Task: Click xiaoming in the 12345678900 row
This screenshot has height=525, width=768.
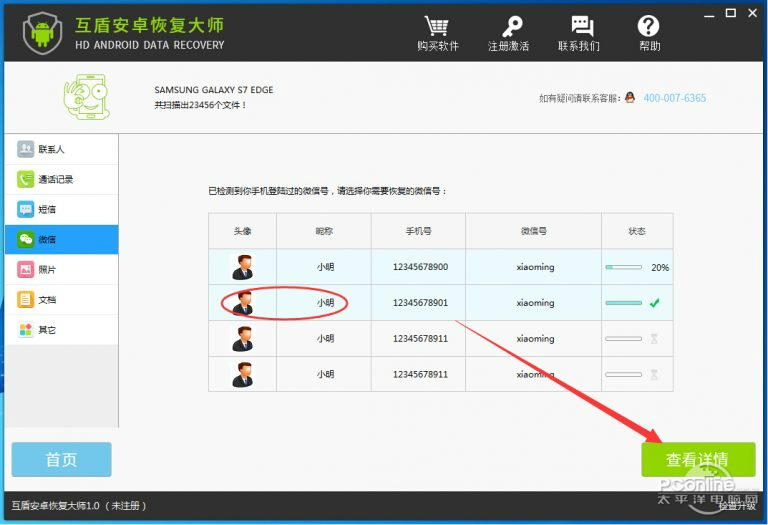Action: [x=535, y=267]
